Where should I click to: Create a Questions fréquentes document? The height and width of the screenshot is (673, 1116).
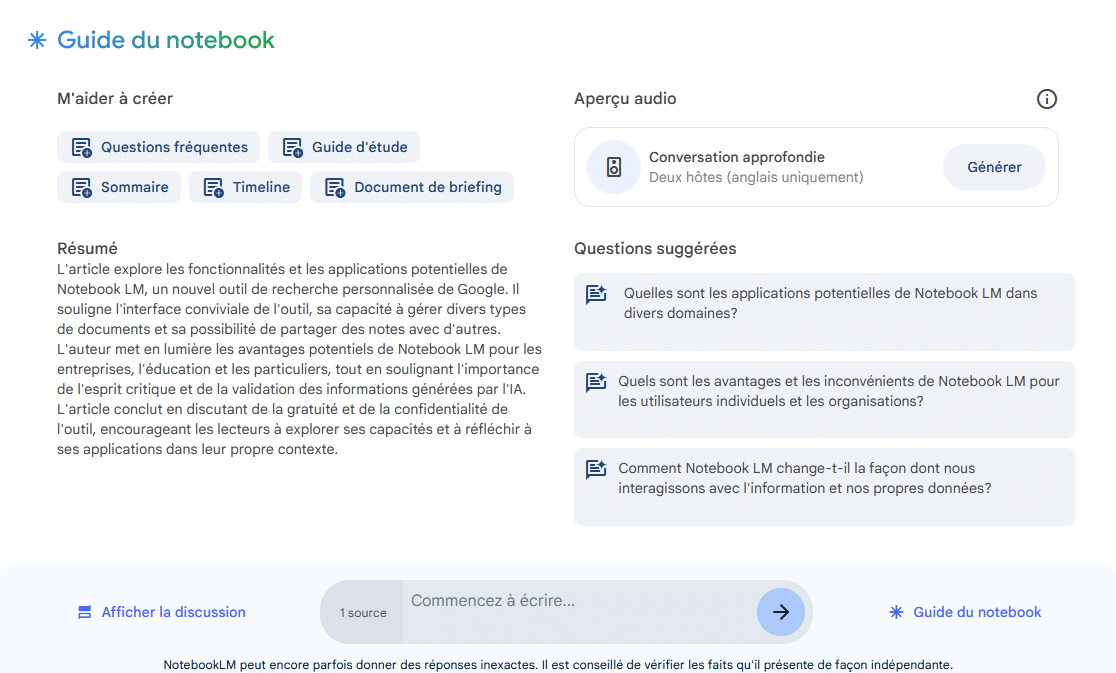(x=159, y=147)
